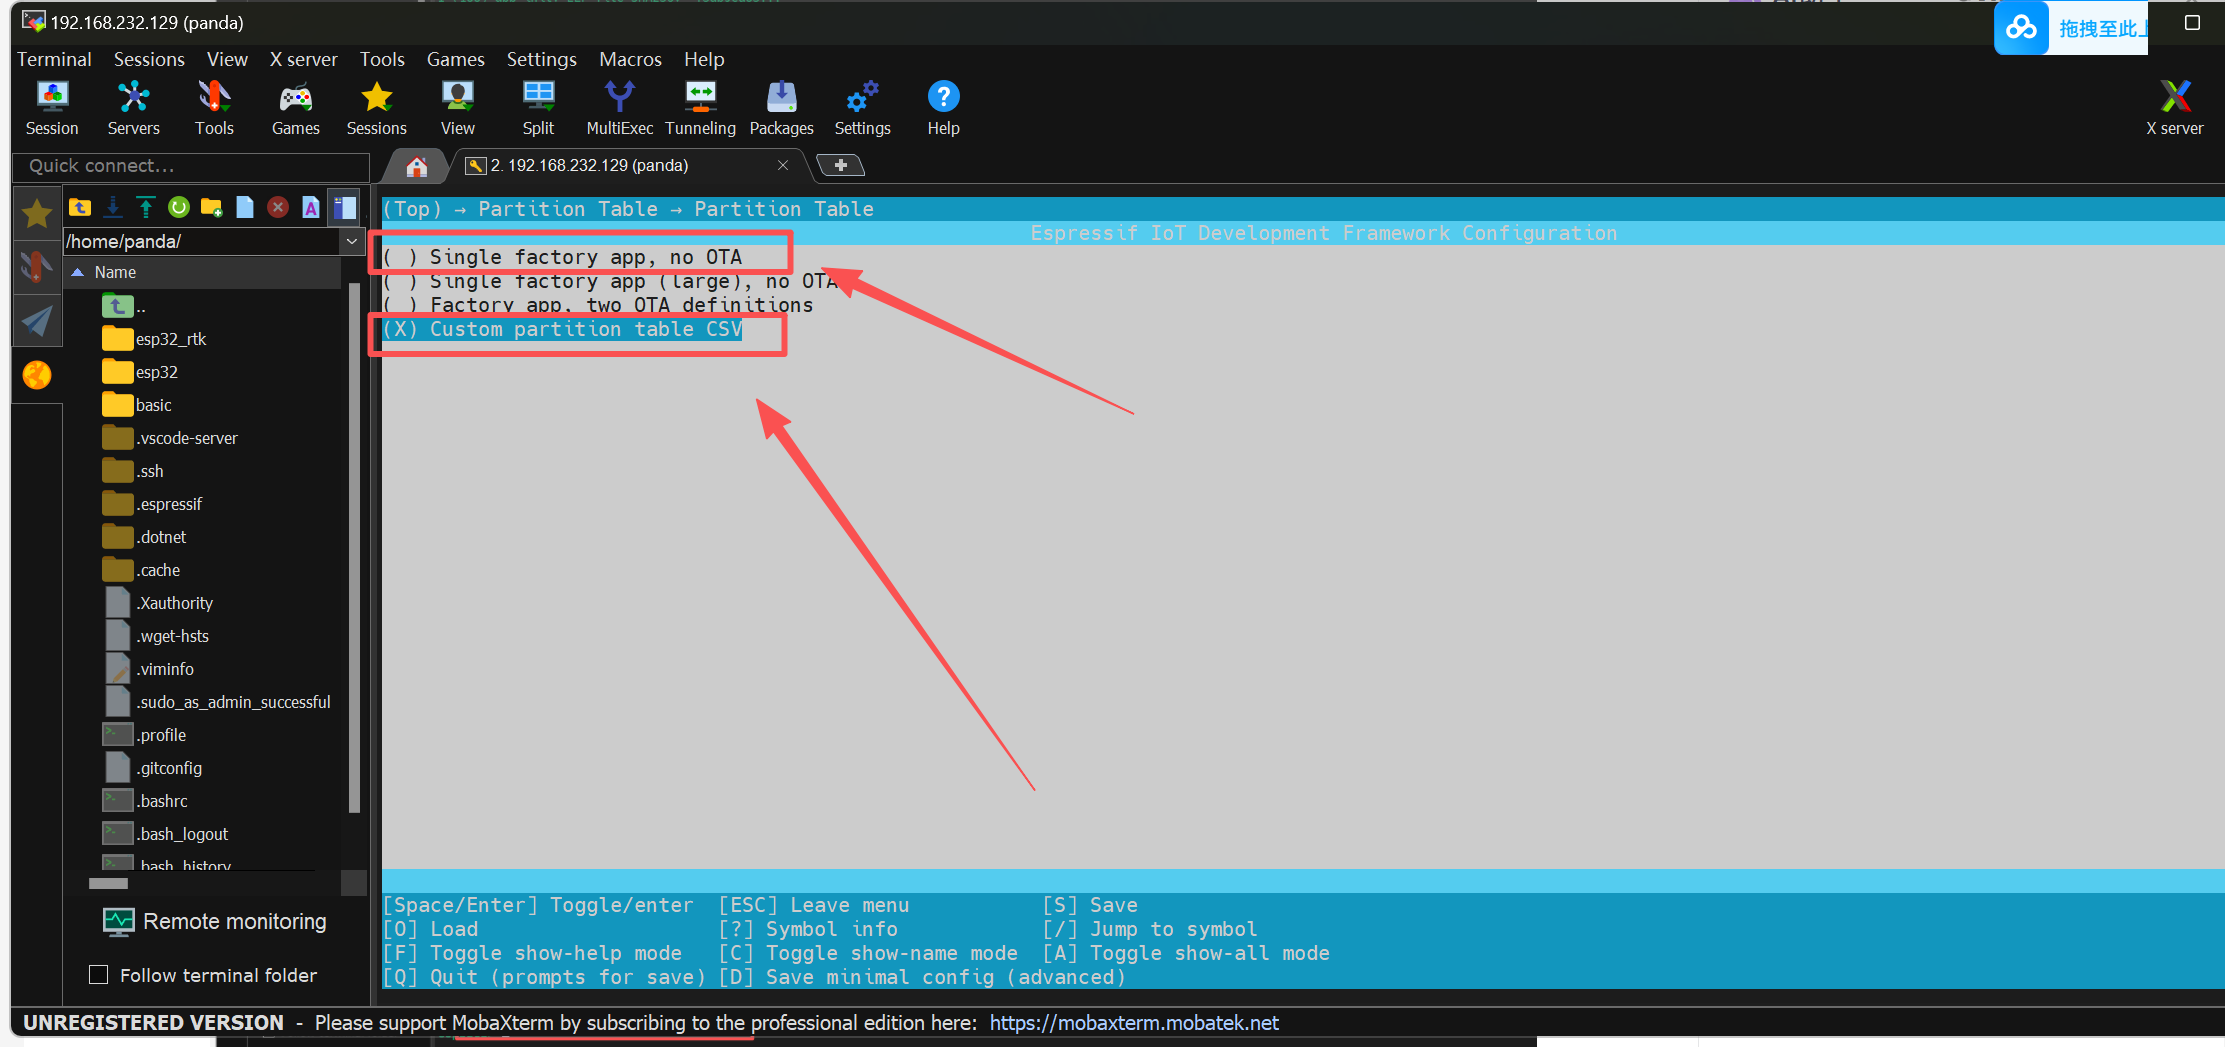Select Single factory app (large), no OTA
2225x1047 pixels.
tap(610, 281)
